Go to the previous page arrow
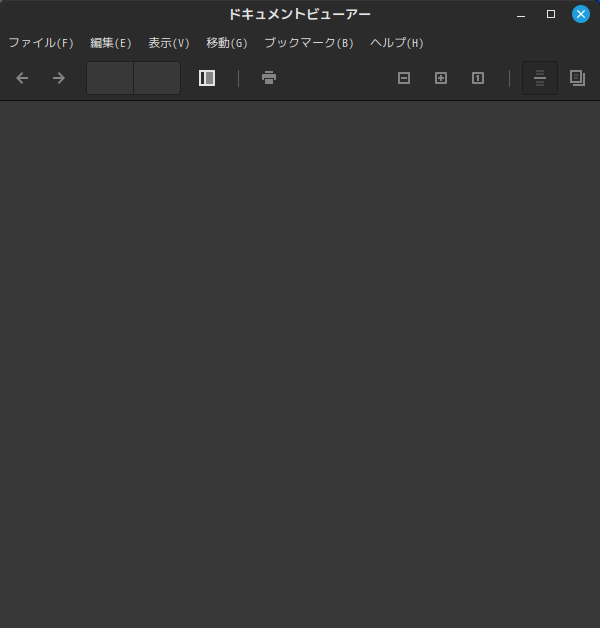Image resolution: width=600 pixels, height=628 pixels. tap(22, 78)
